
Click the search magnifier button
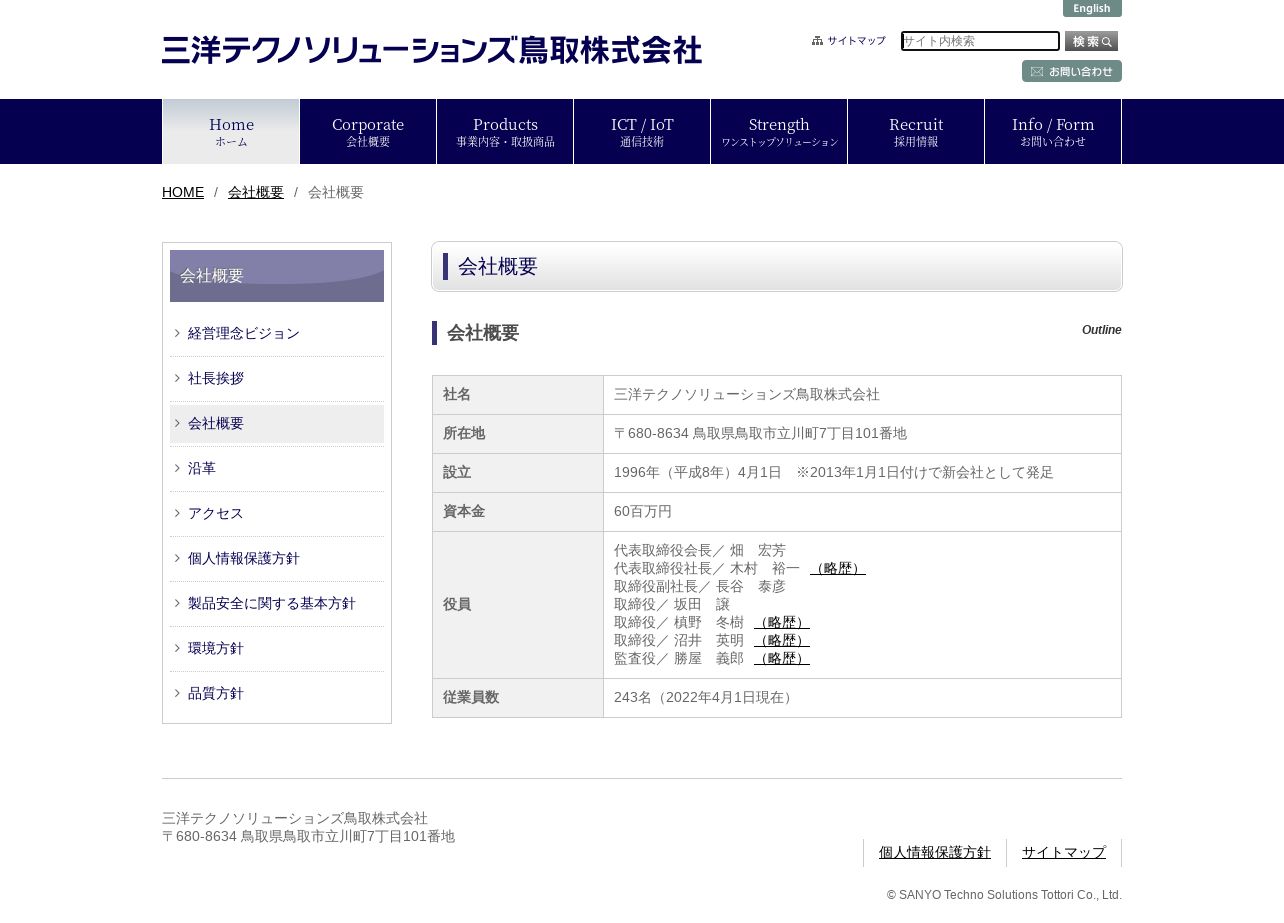[x=1091, y=41]
